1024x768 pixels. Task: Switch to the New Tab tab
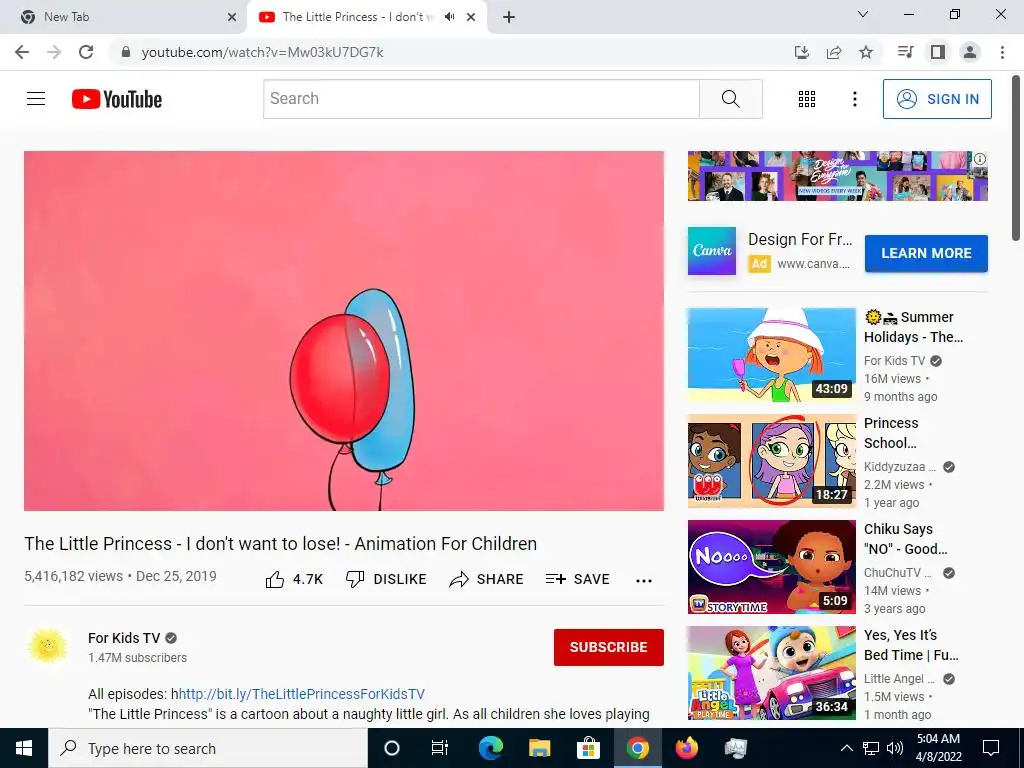coord(123,17)
